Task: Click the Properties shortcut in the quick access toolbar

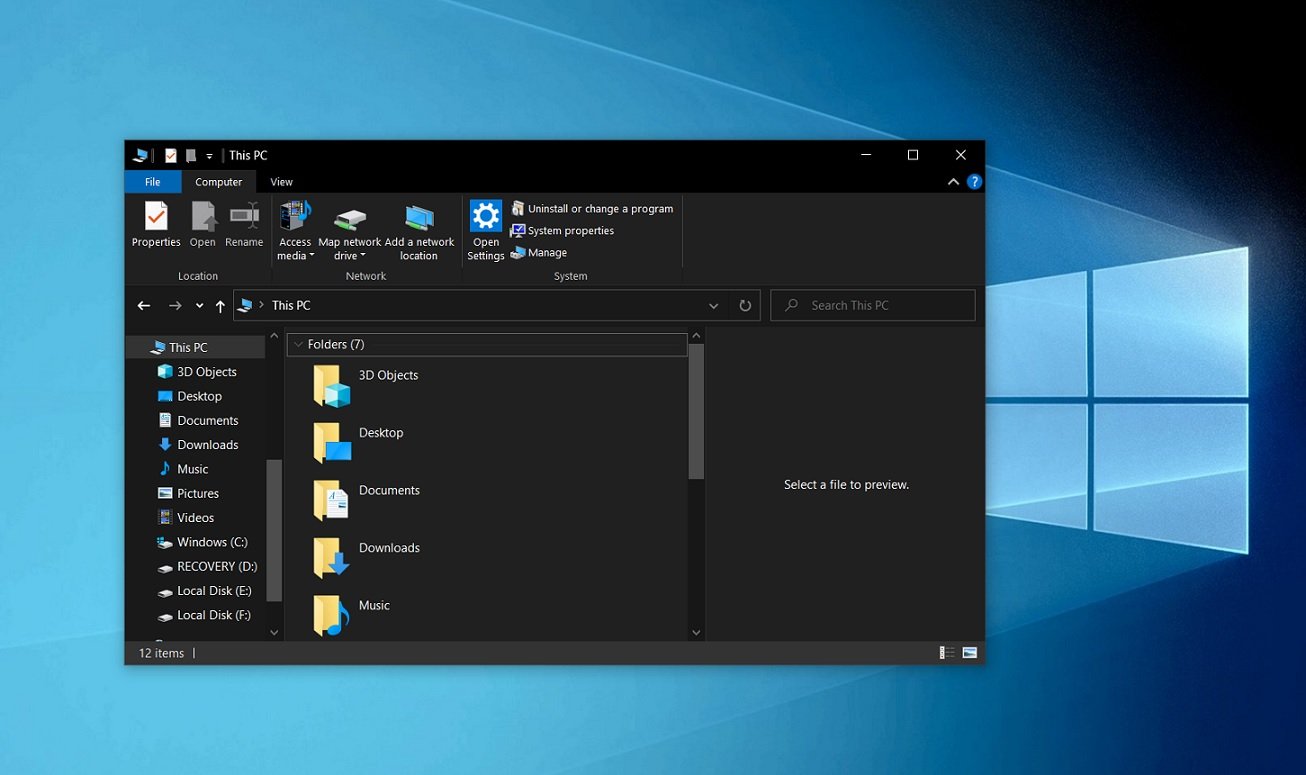Action: point(170,155)
